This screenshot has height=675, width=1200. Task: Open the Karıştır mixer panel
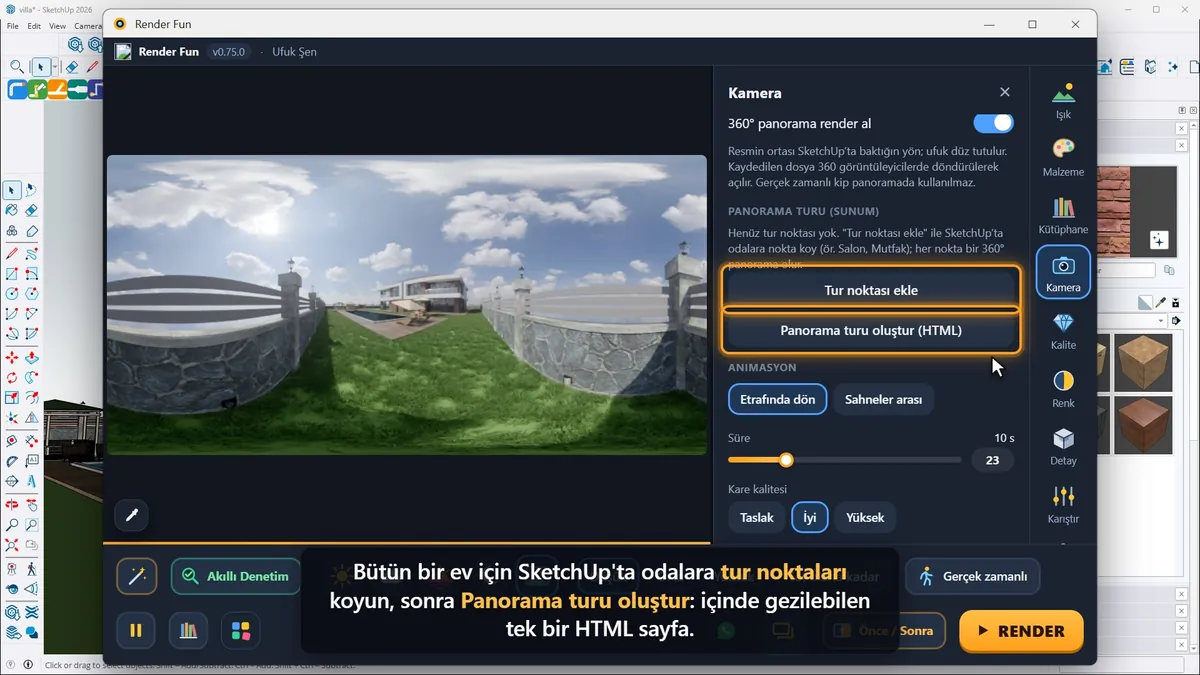[1063, 504]
